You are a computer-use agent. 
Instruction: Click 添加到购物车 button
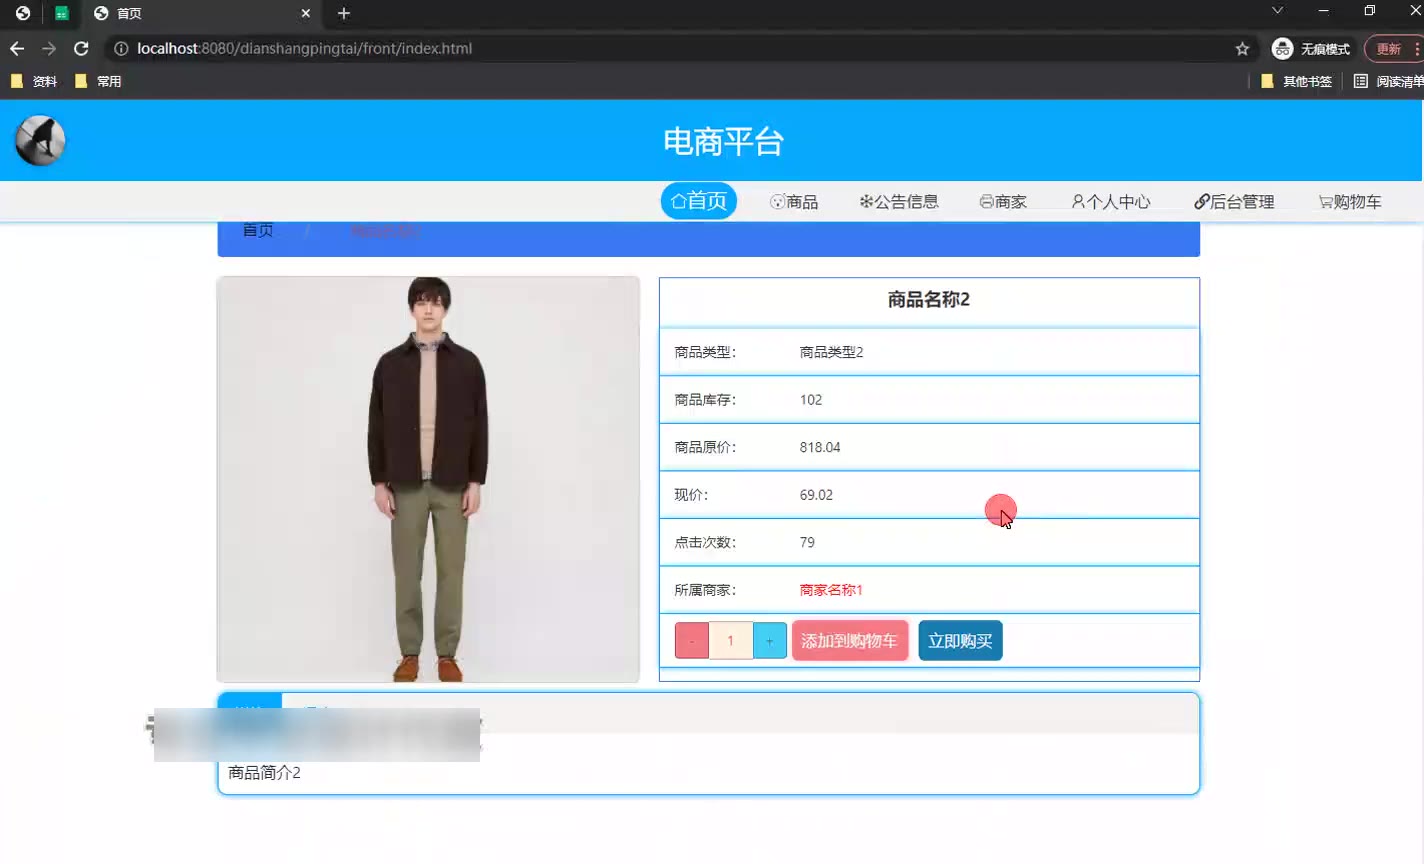point(849,641)
